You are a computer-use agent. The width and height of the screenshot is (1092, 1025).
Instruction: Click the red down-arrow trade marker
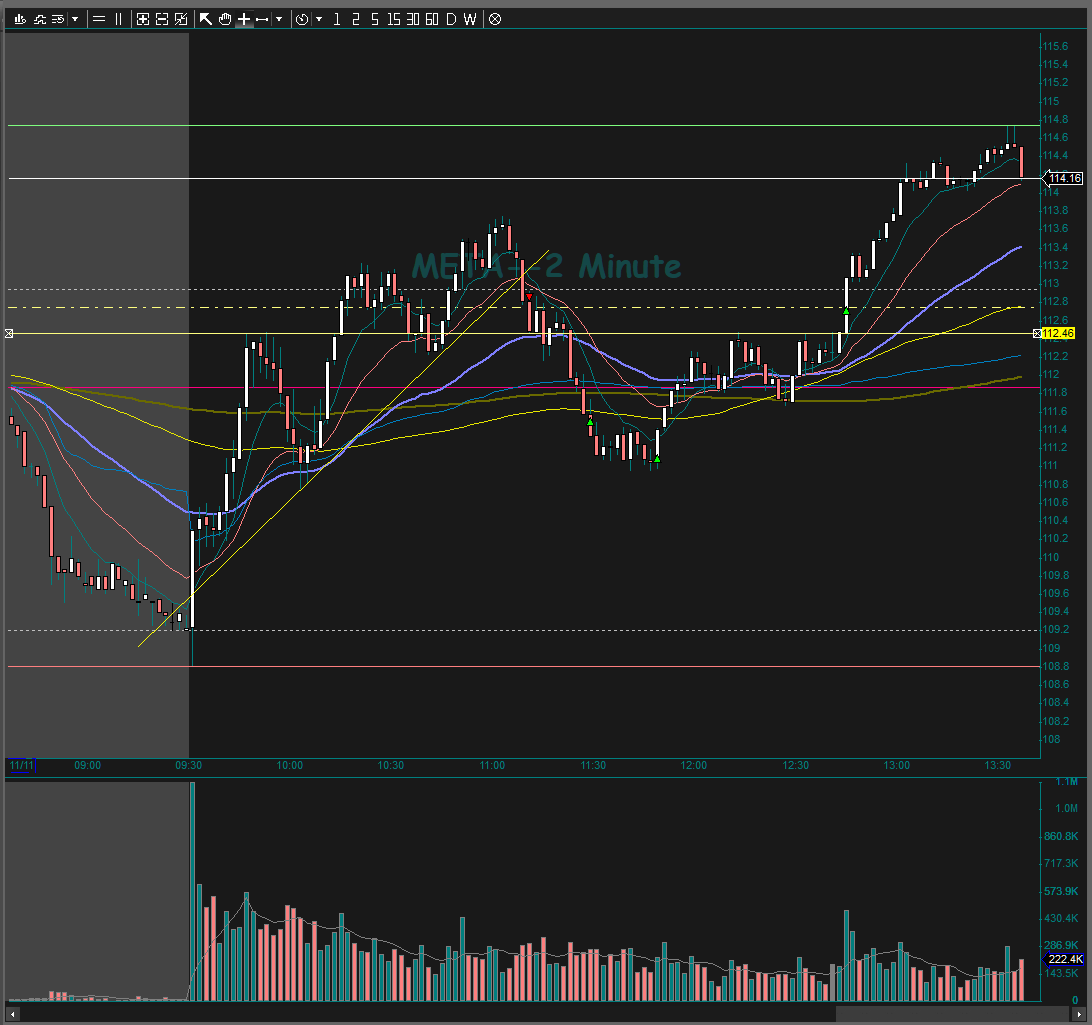529,297
